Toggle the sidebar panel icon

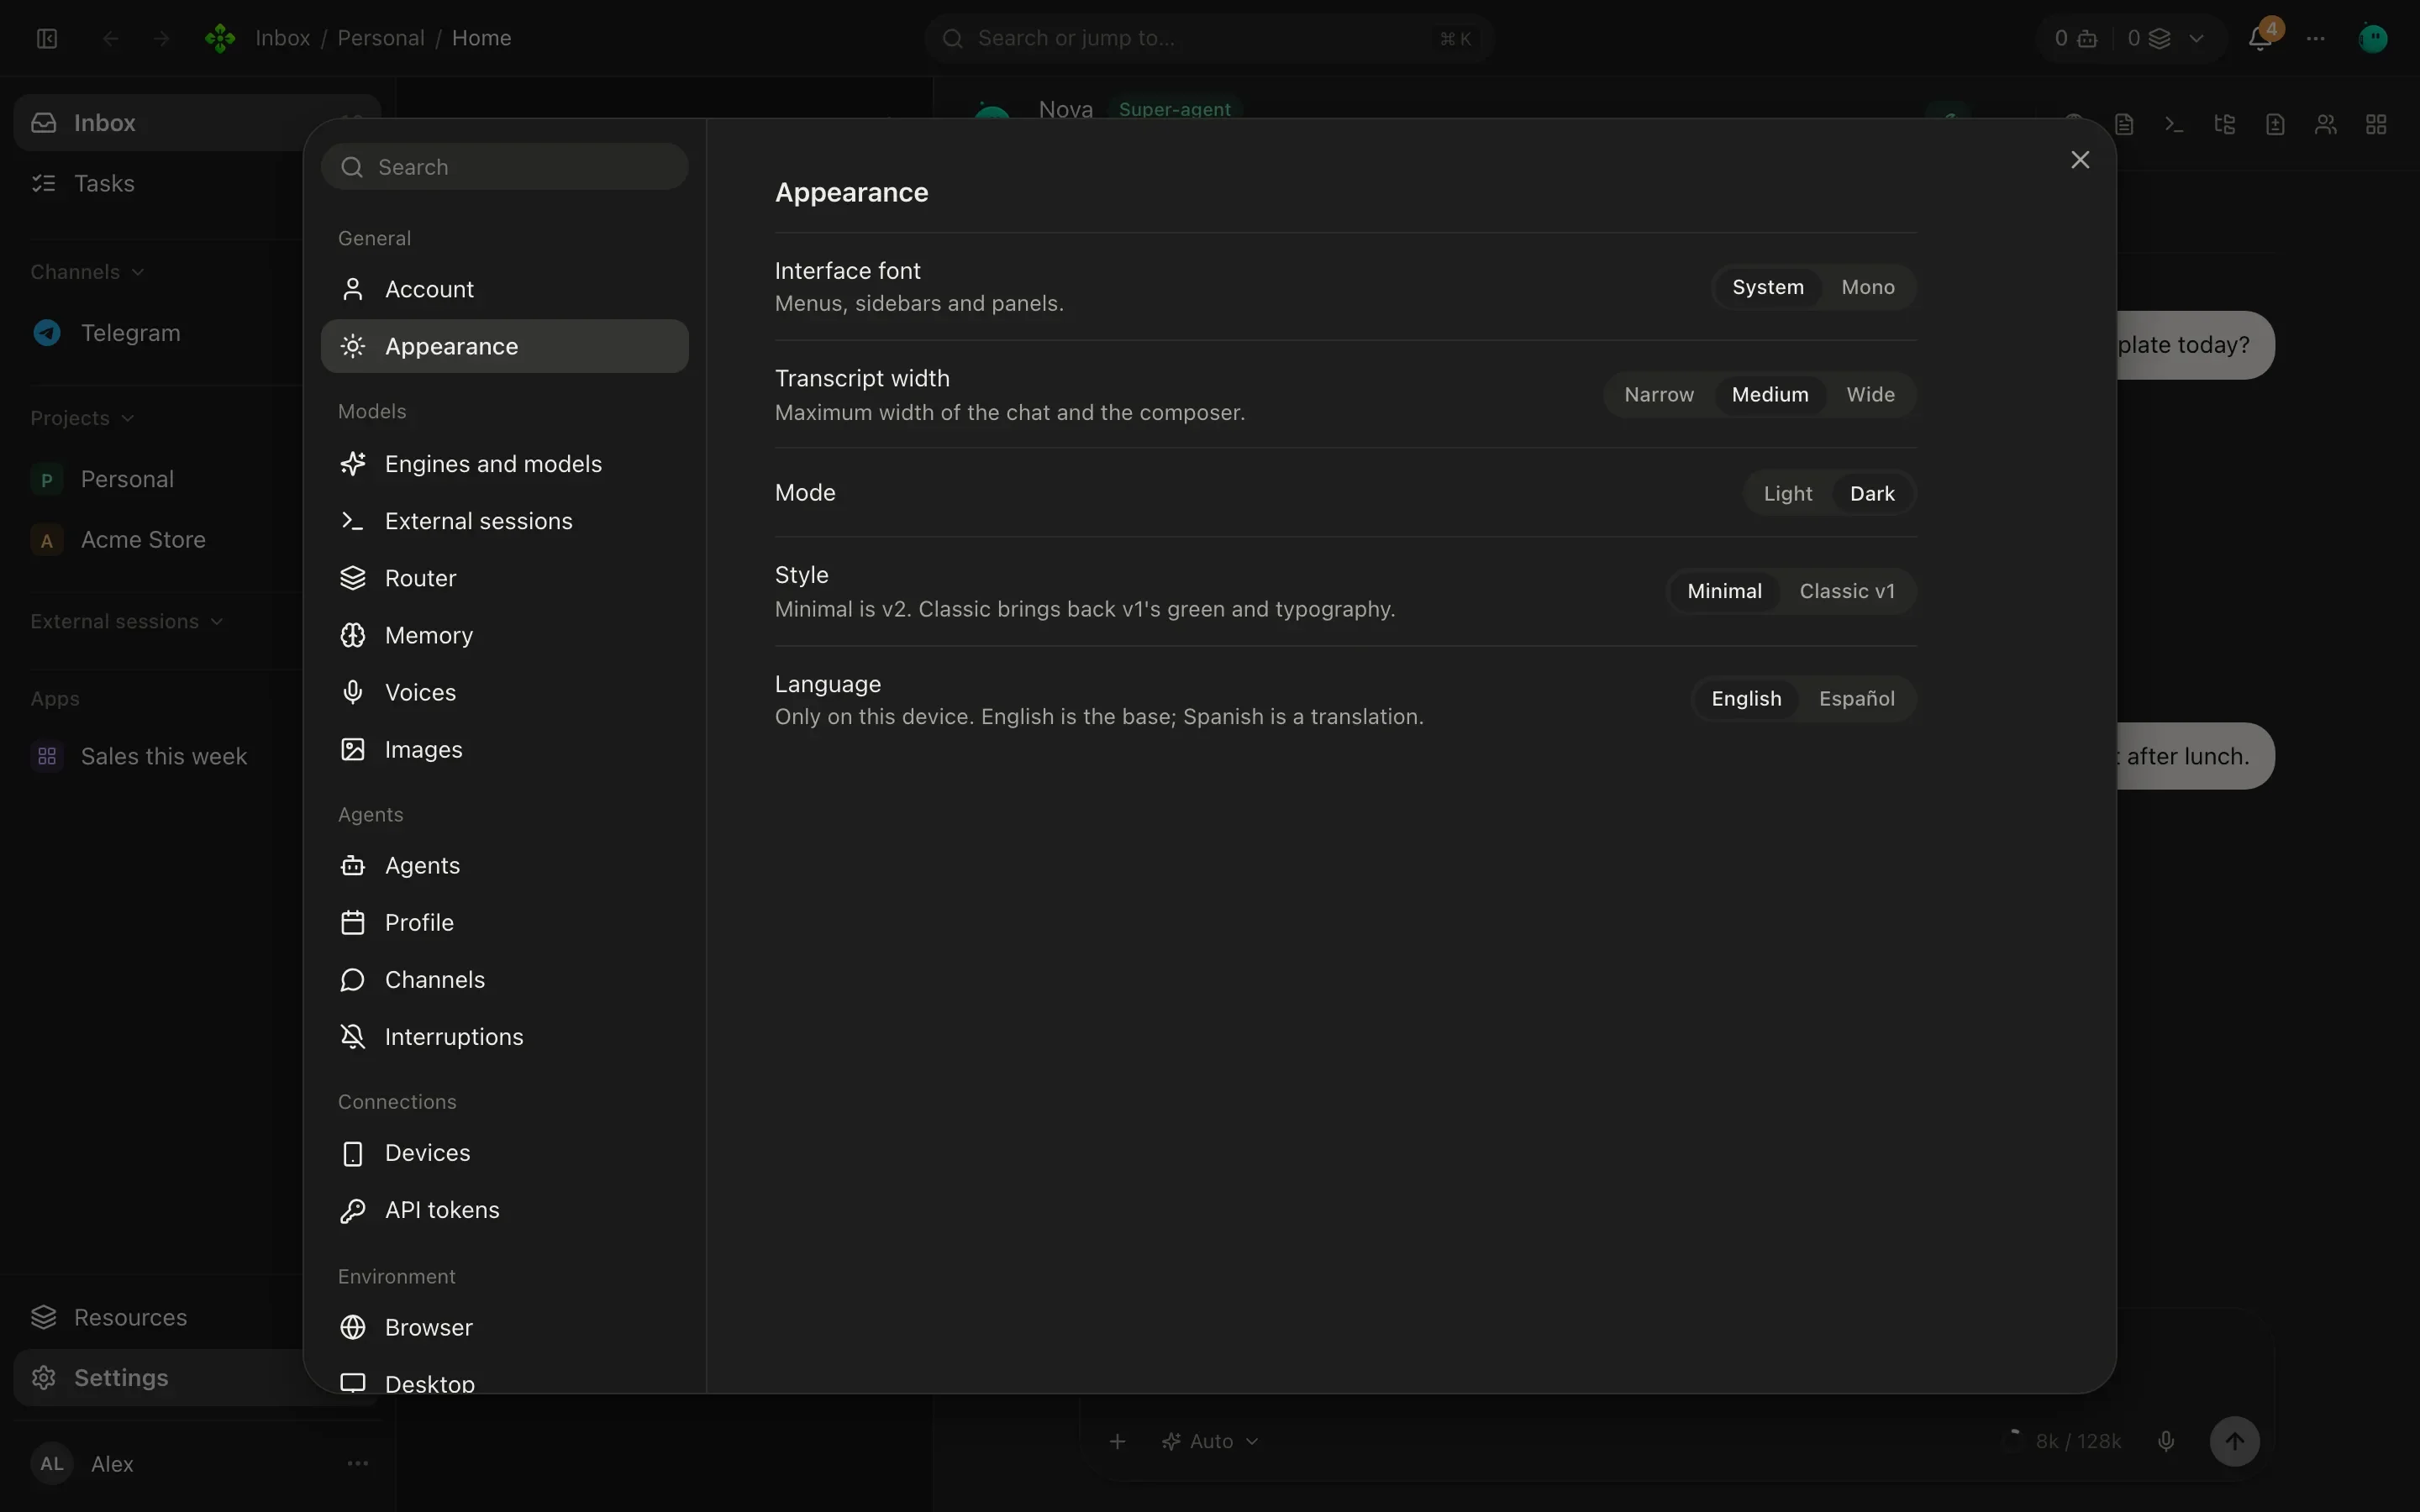(x=47, y=38)
